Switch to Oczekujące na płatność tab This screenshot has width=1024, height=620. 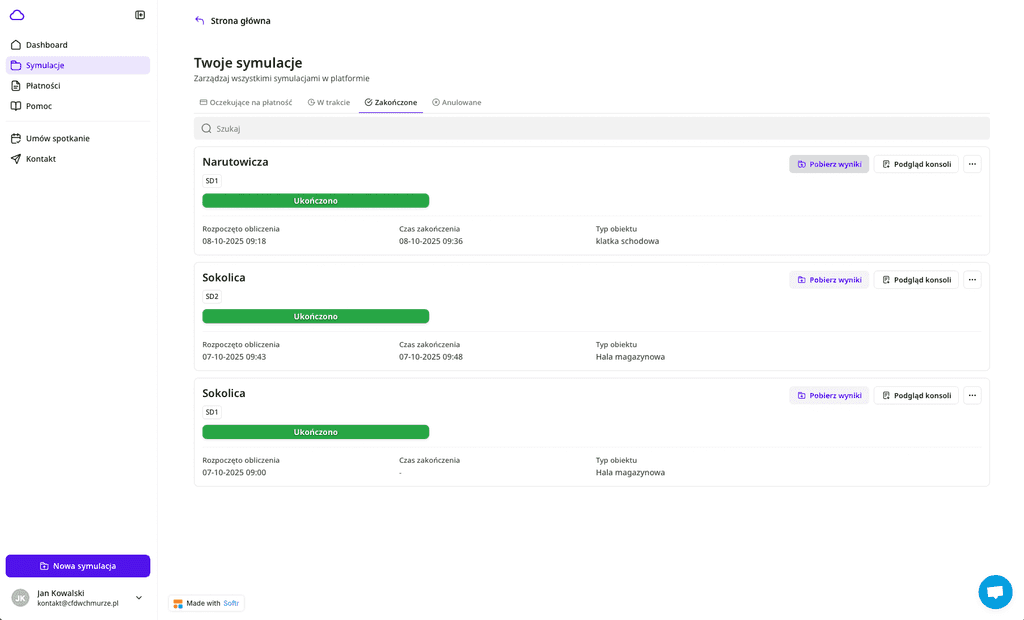[246, 102]
